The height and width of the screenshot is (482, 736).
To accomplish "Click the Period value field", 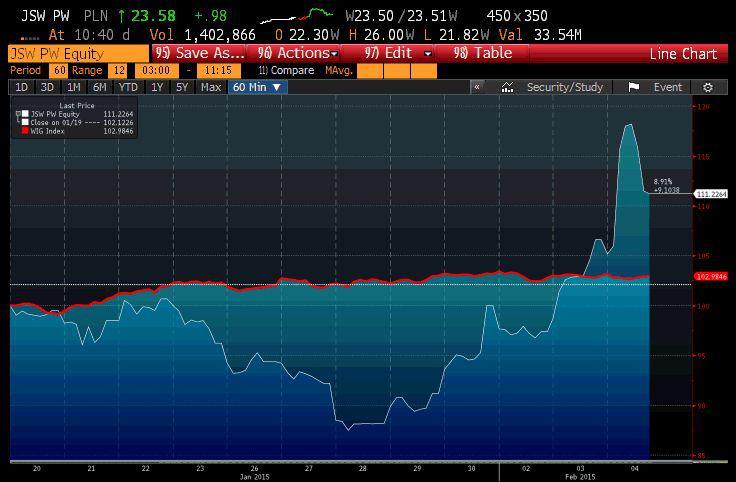I will [x=59, y=71].
